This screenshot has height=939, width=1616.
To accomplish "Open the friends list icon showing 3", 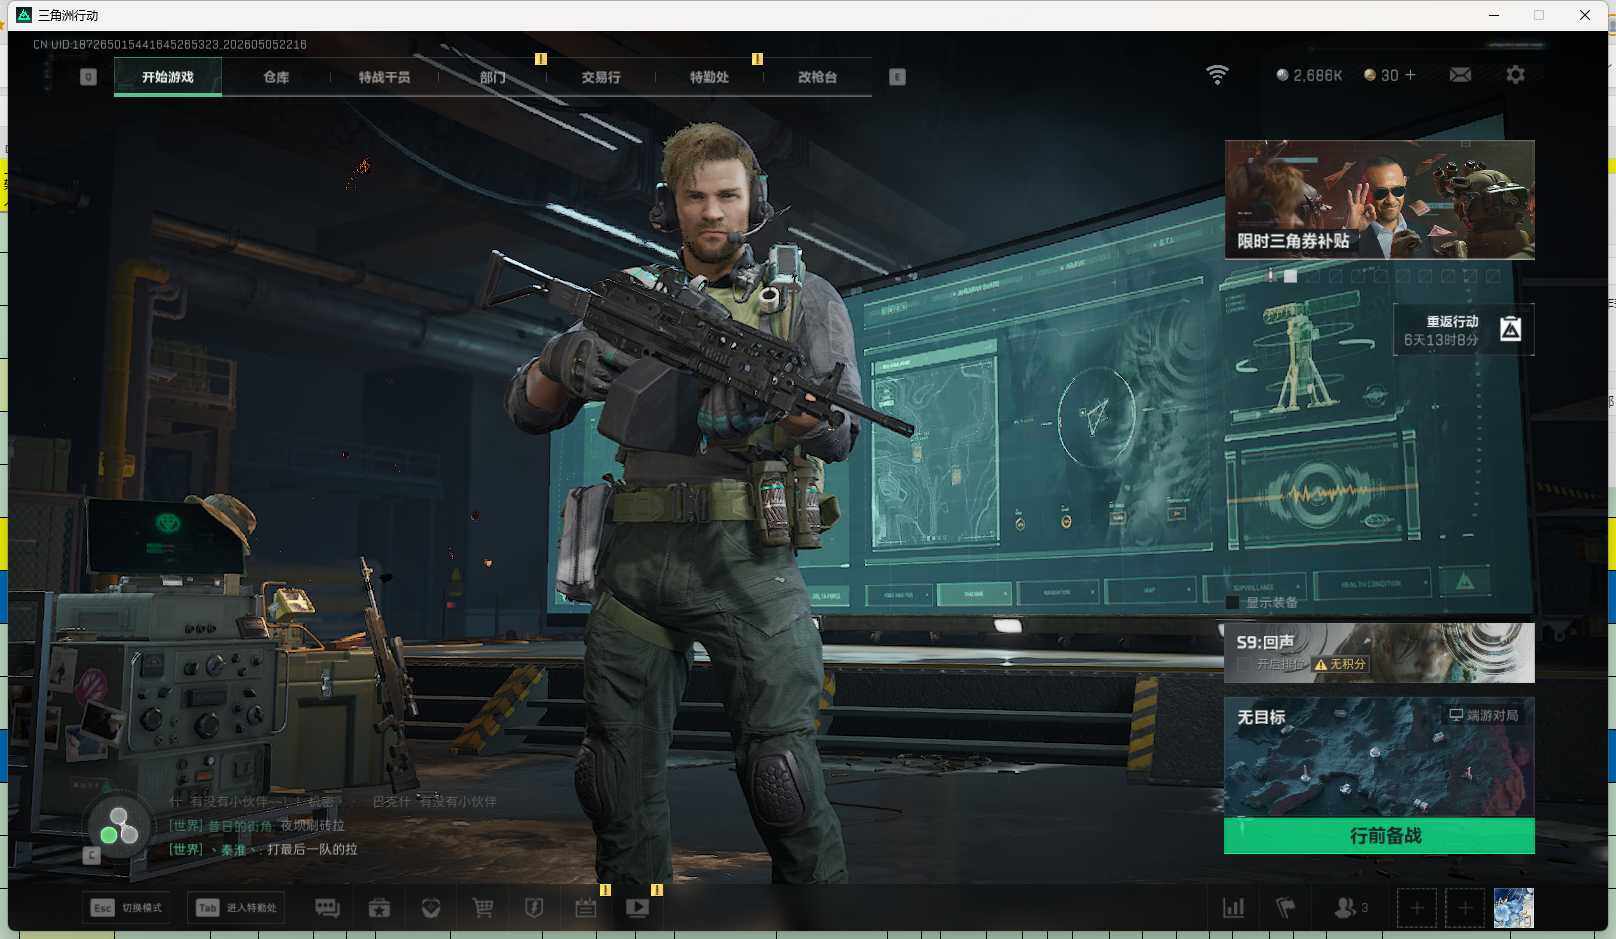I will point(1351,908).
